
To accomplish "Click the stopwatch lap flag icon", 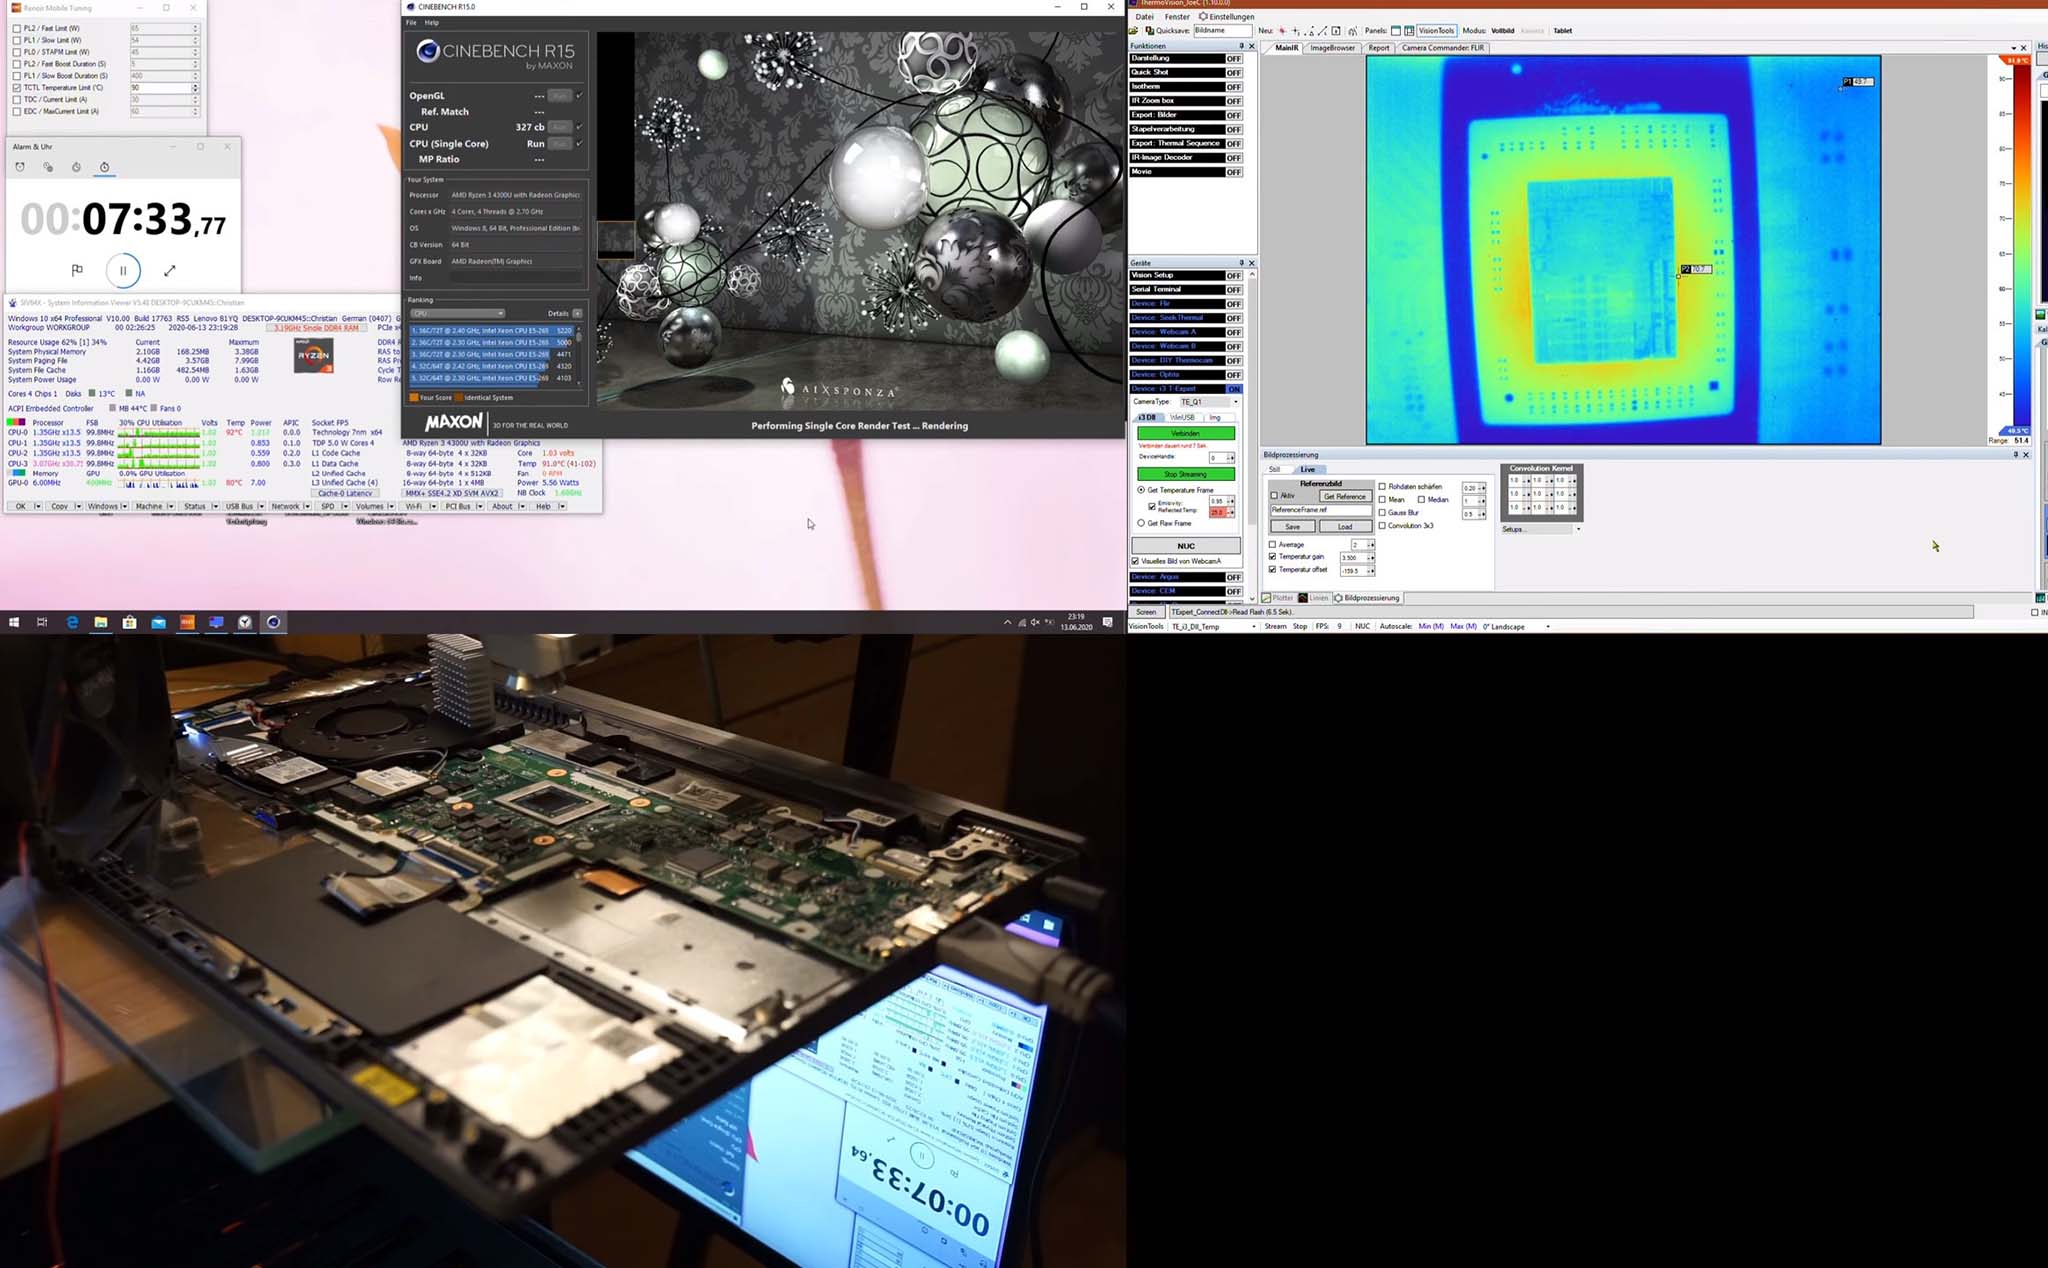I will [77, 270].
